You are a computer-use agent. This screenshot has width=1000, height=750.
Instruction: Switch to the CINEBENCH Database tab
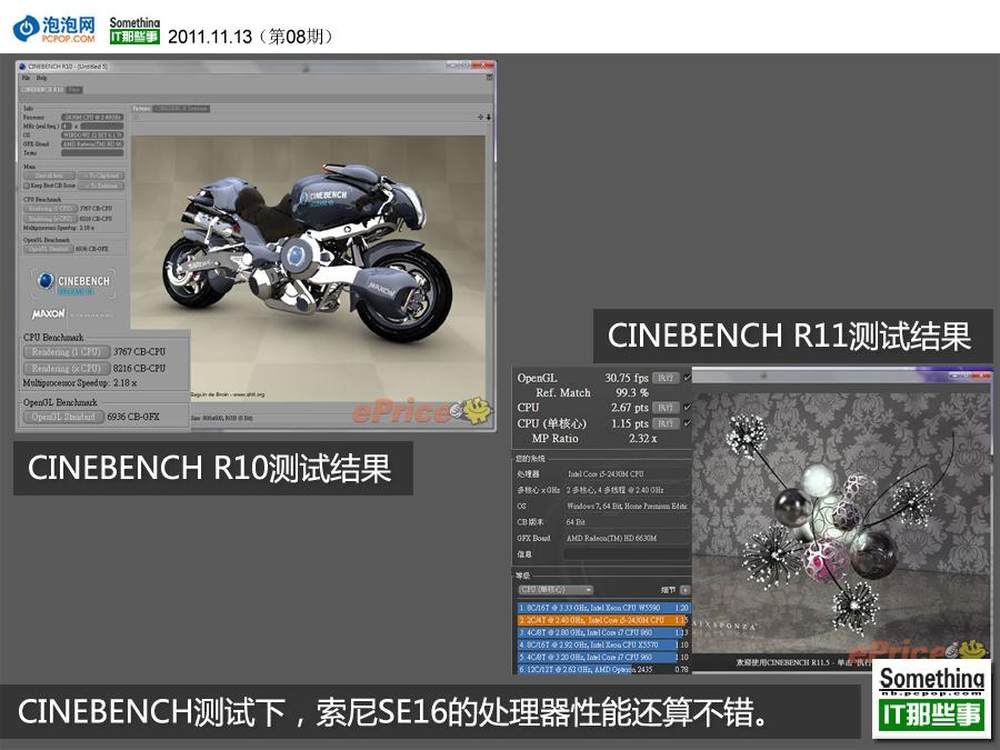182,108
